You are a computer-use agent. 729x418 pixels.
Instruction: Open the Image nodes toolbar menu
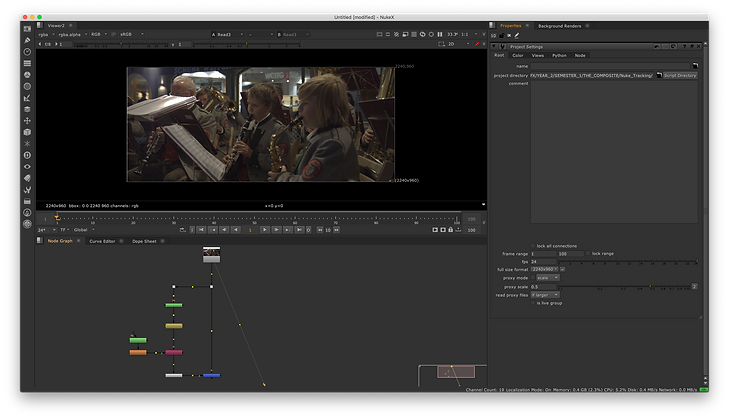click(x=27, y=29)
